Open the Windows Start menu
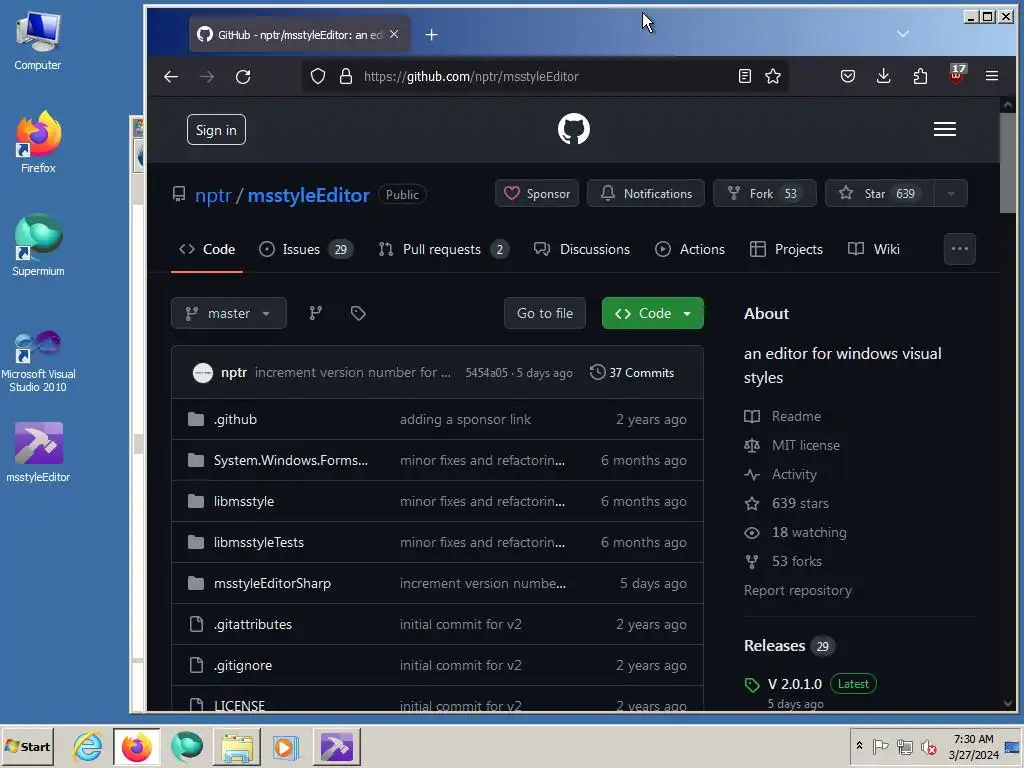1024x768 pixels. click(x=27, y=746)
